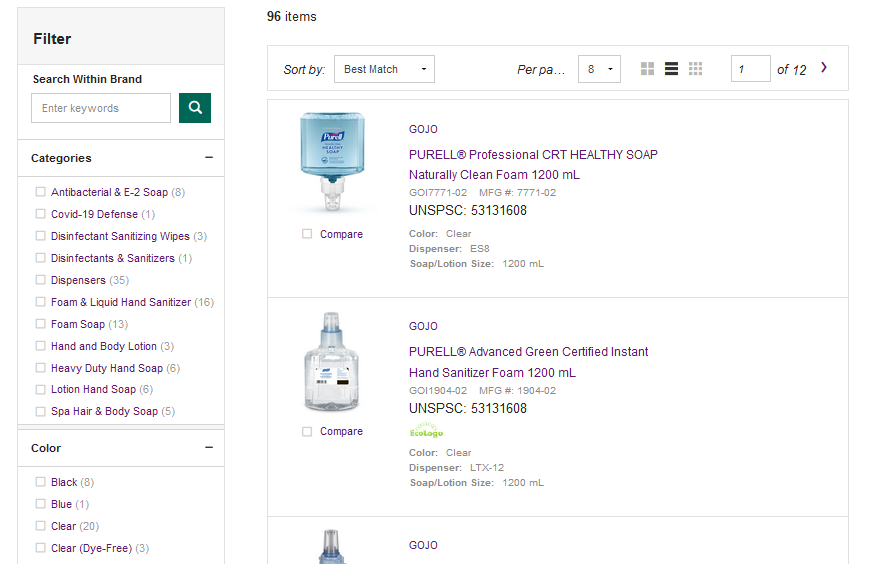The image size is (889, 564).
Task: Tick Compare for PURELL Green Certified Sanitizer
Action: click(307, 431)
